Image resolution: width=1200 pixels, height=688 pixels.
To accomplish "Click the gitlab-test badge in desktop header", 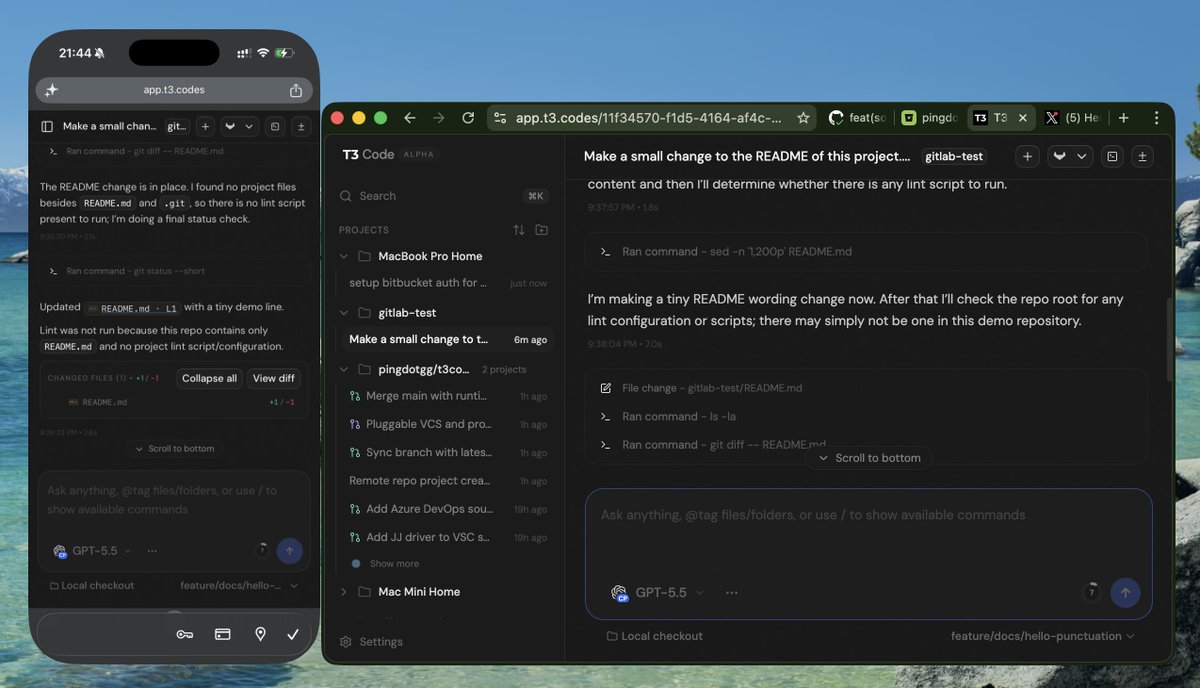I will point(954,156).
